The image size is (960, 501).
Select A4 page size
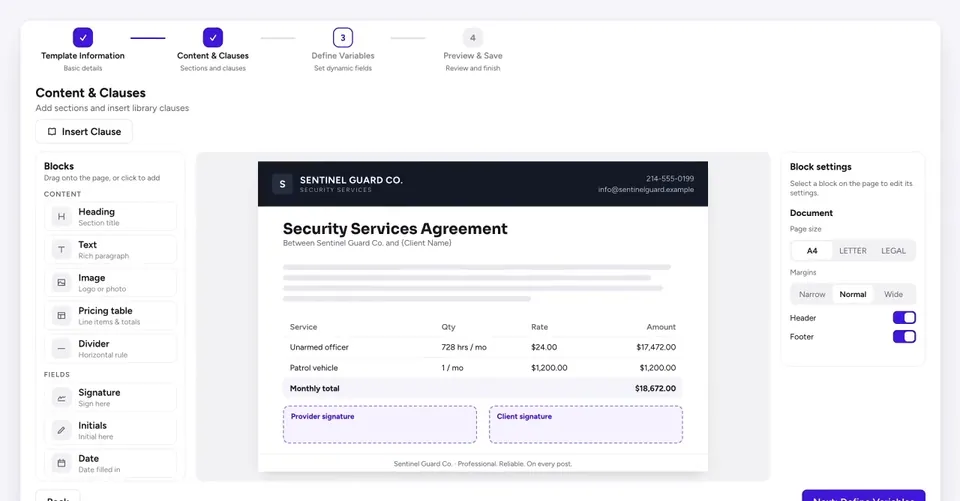[812, 250]
